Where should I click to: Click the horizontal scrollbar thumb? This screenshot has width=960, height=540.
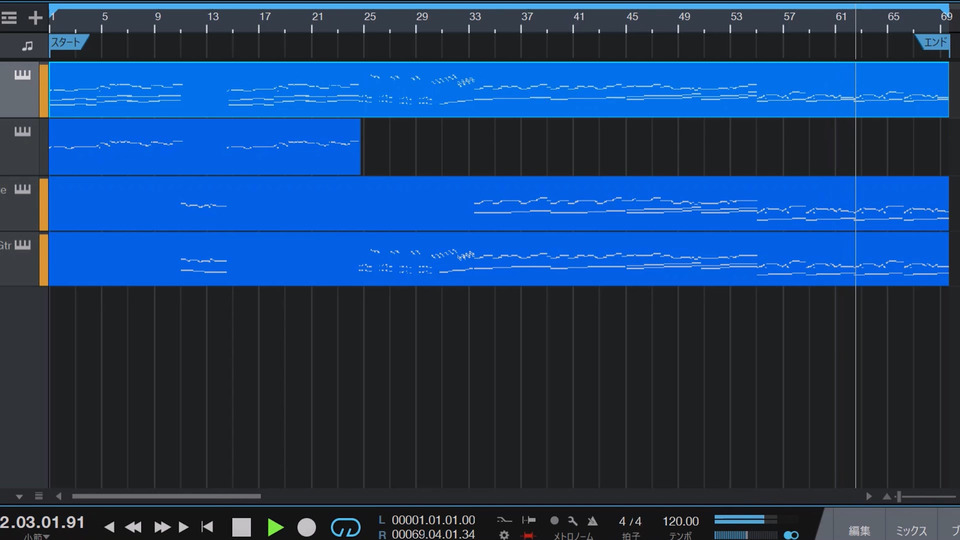pos(166,496)
